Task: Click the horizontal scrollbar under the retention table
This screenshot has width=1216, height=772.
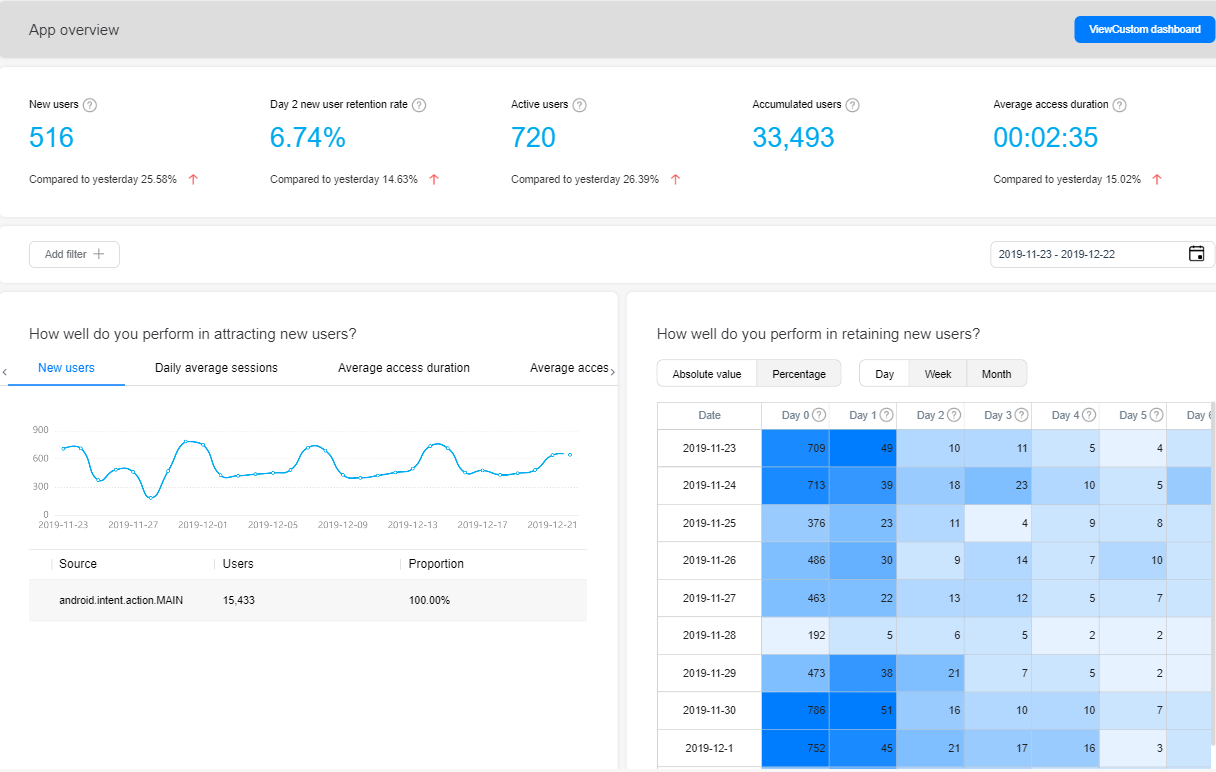Action: 930,768
